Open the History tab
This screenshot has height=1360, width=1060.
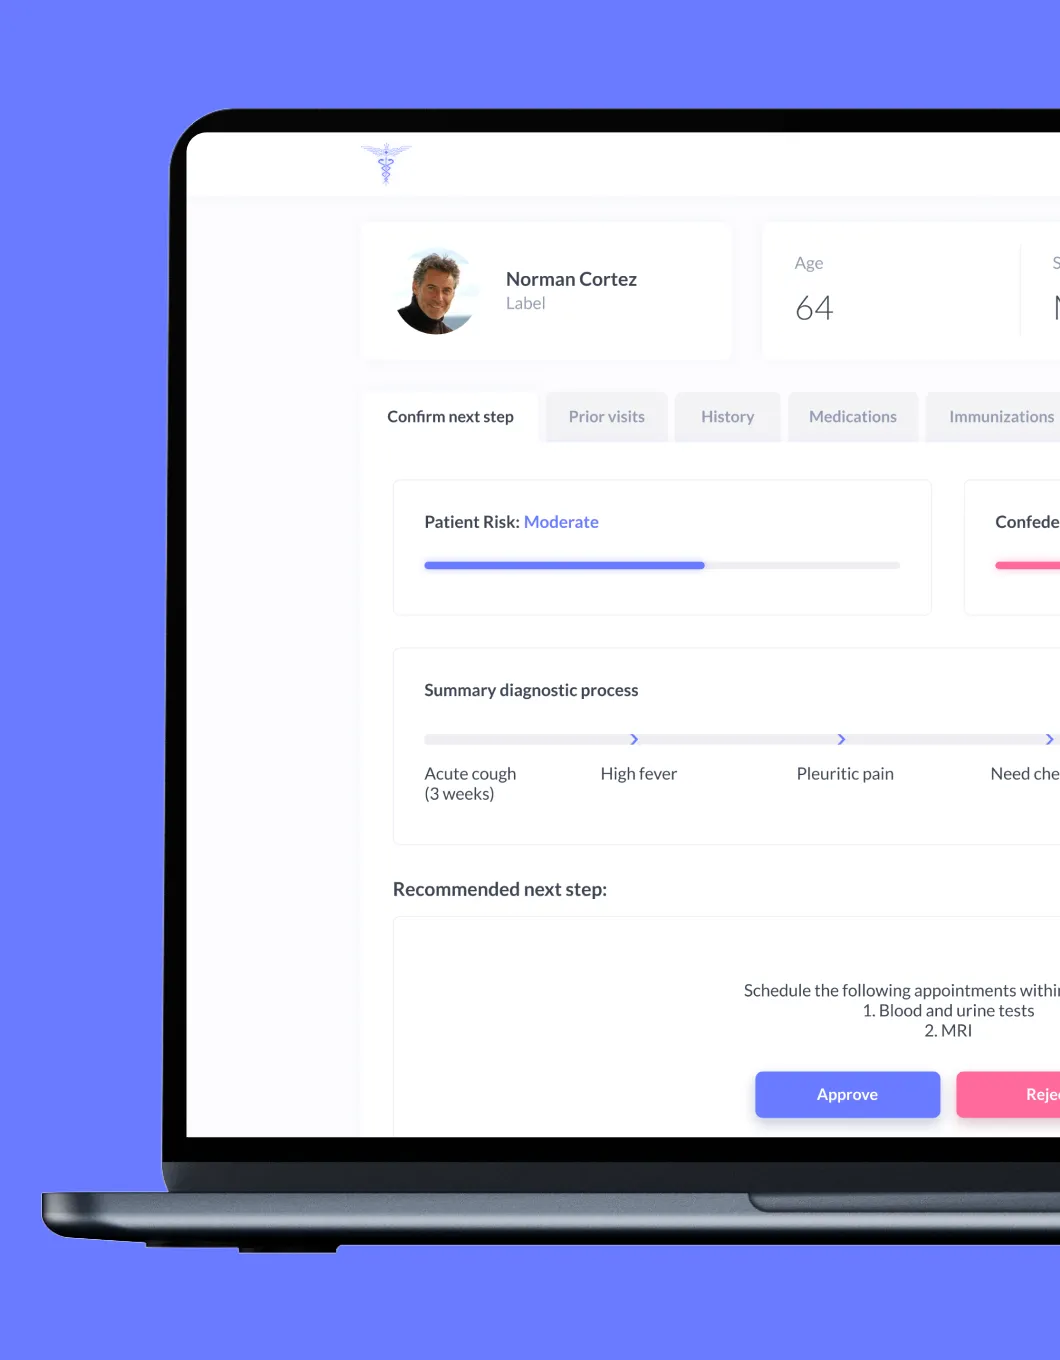pos(727,416)
